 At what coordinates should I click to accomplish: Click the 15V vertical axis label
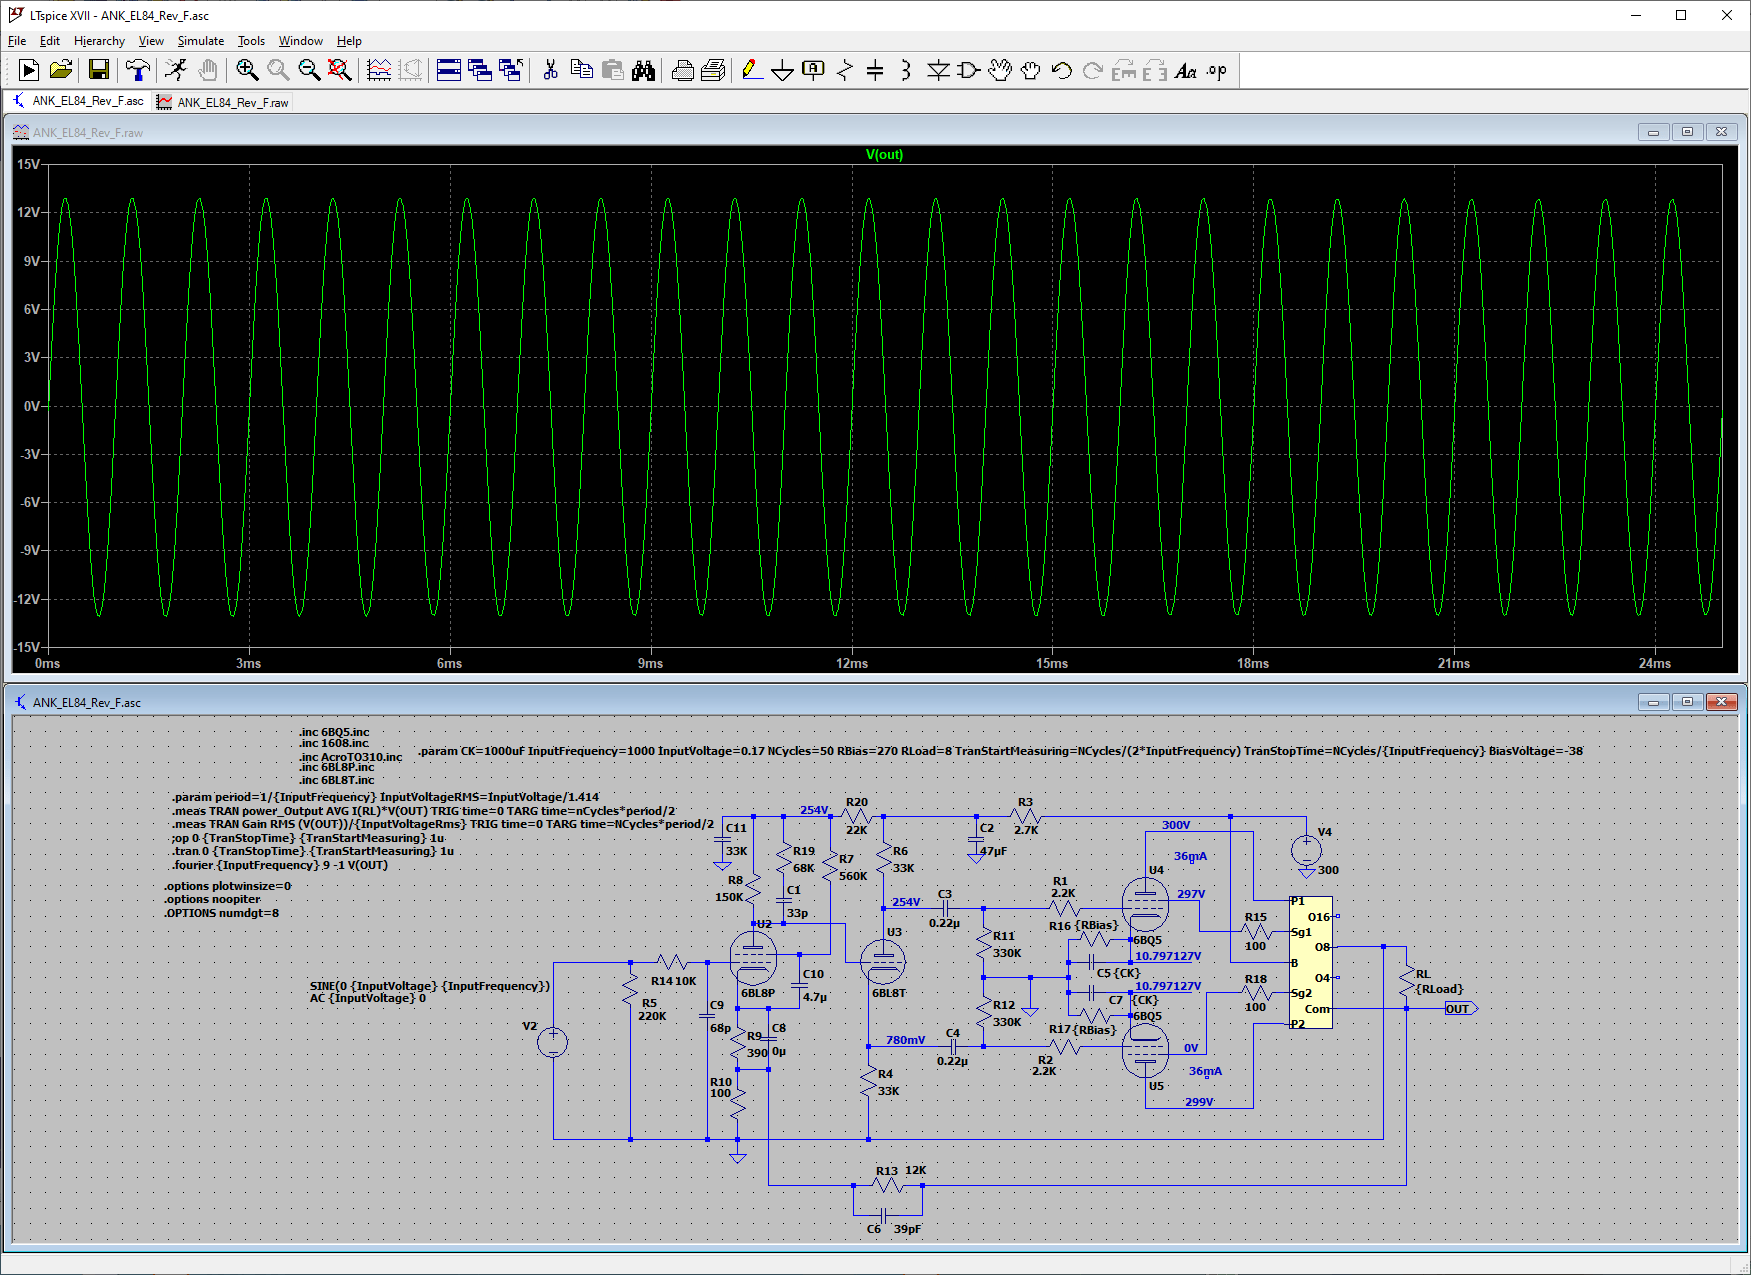tap(28, 164)
